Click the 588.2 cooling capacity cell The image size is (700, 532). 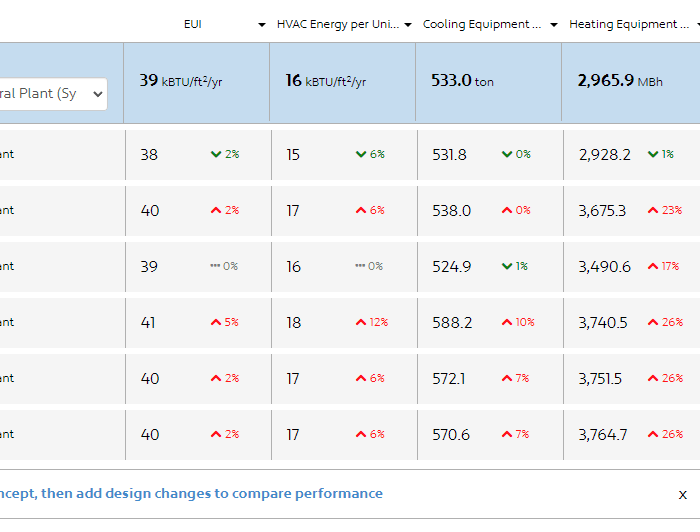pyautogui.click(x=452, y=323)
